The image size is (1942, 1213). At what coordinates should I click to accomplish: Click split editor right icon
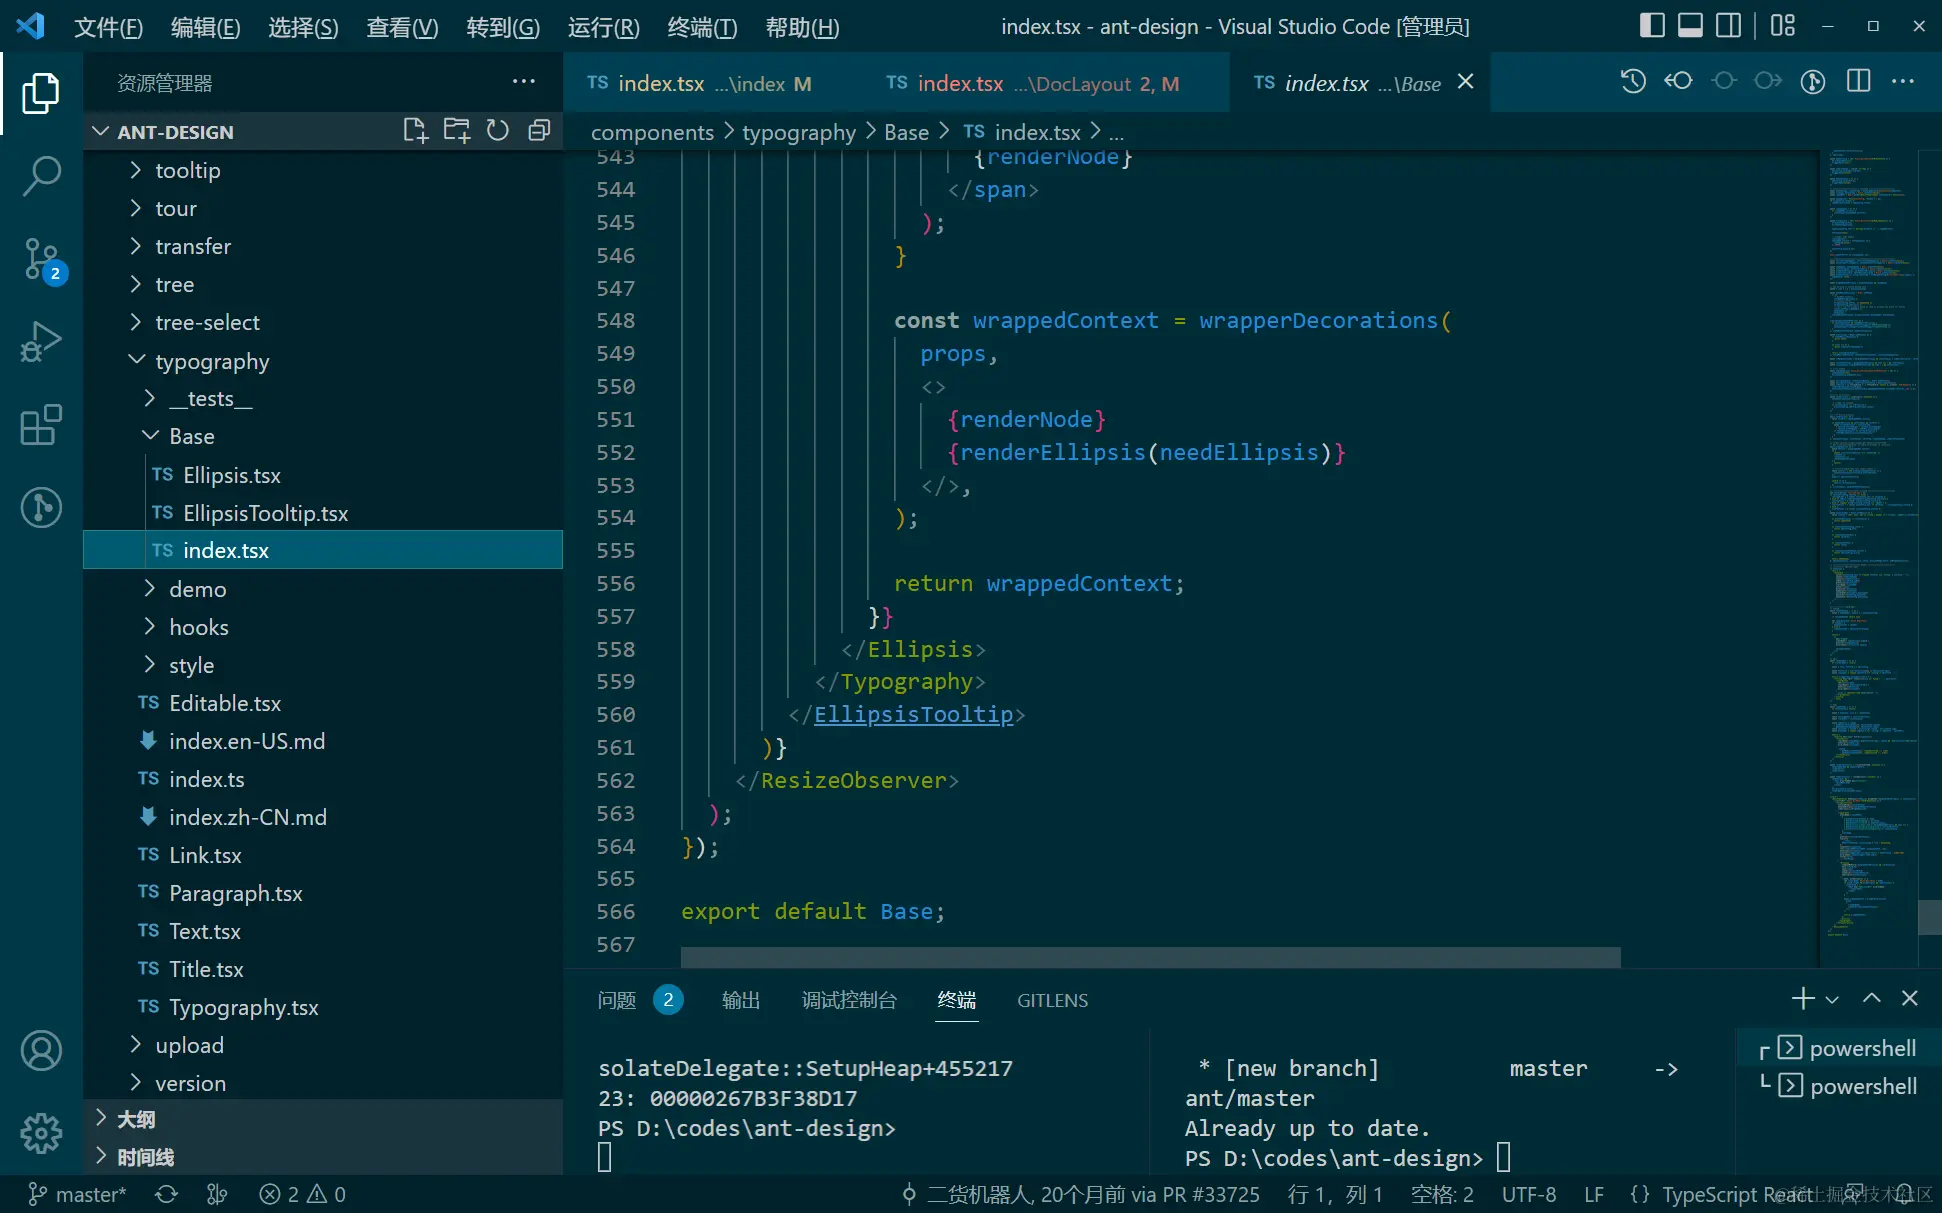point(1858,82)
